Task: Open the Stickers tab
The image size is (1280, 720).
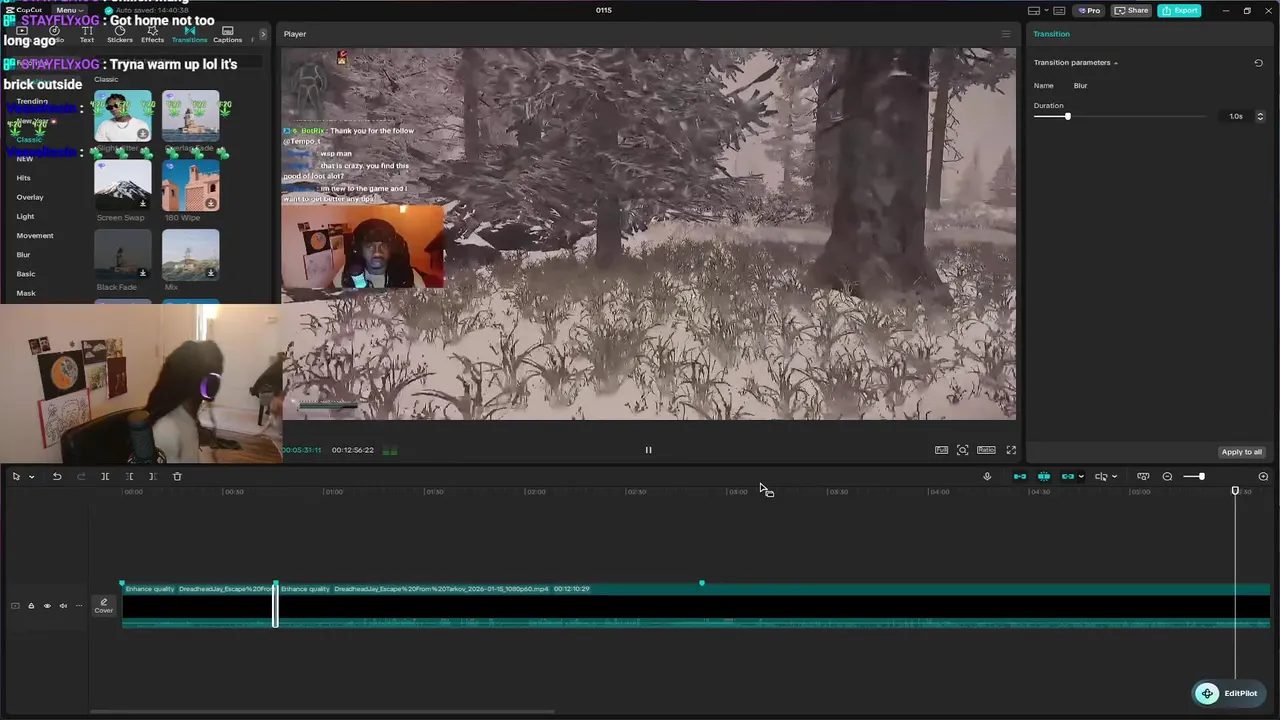Action: pos(120,35)
